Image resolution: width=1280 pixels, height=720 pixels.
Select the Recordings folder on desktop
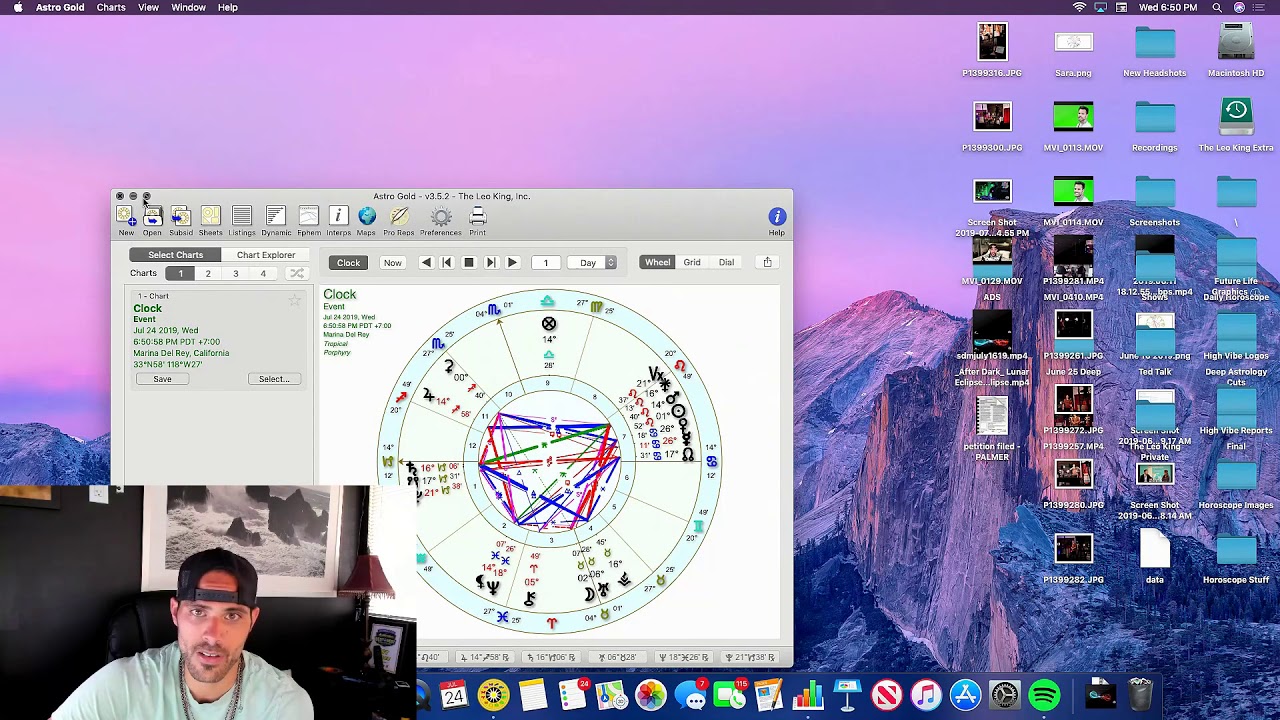1155,125
